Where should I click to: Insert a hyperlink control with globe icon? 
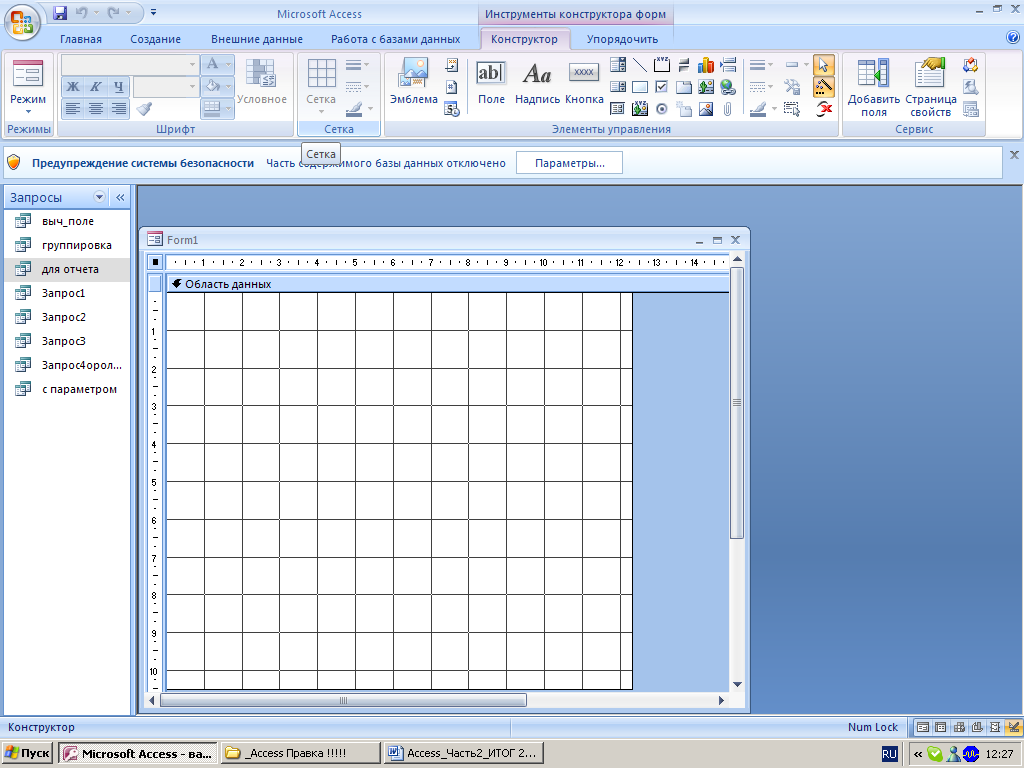pyautogui.click(x=728, y=87)
